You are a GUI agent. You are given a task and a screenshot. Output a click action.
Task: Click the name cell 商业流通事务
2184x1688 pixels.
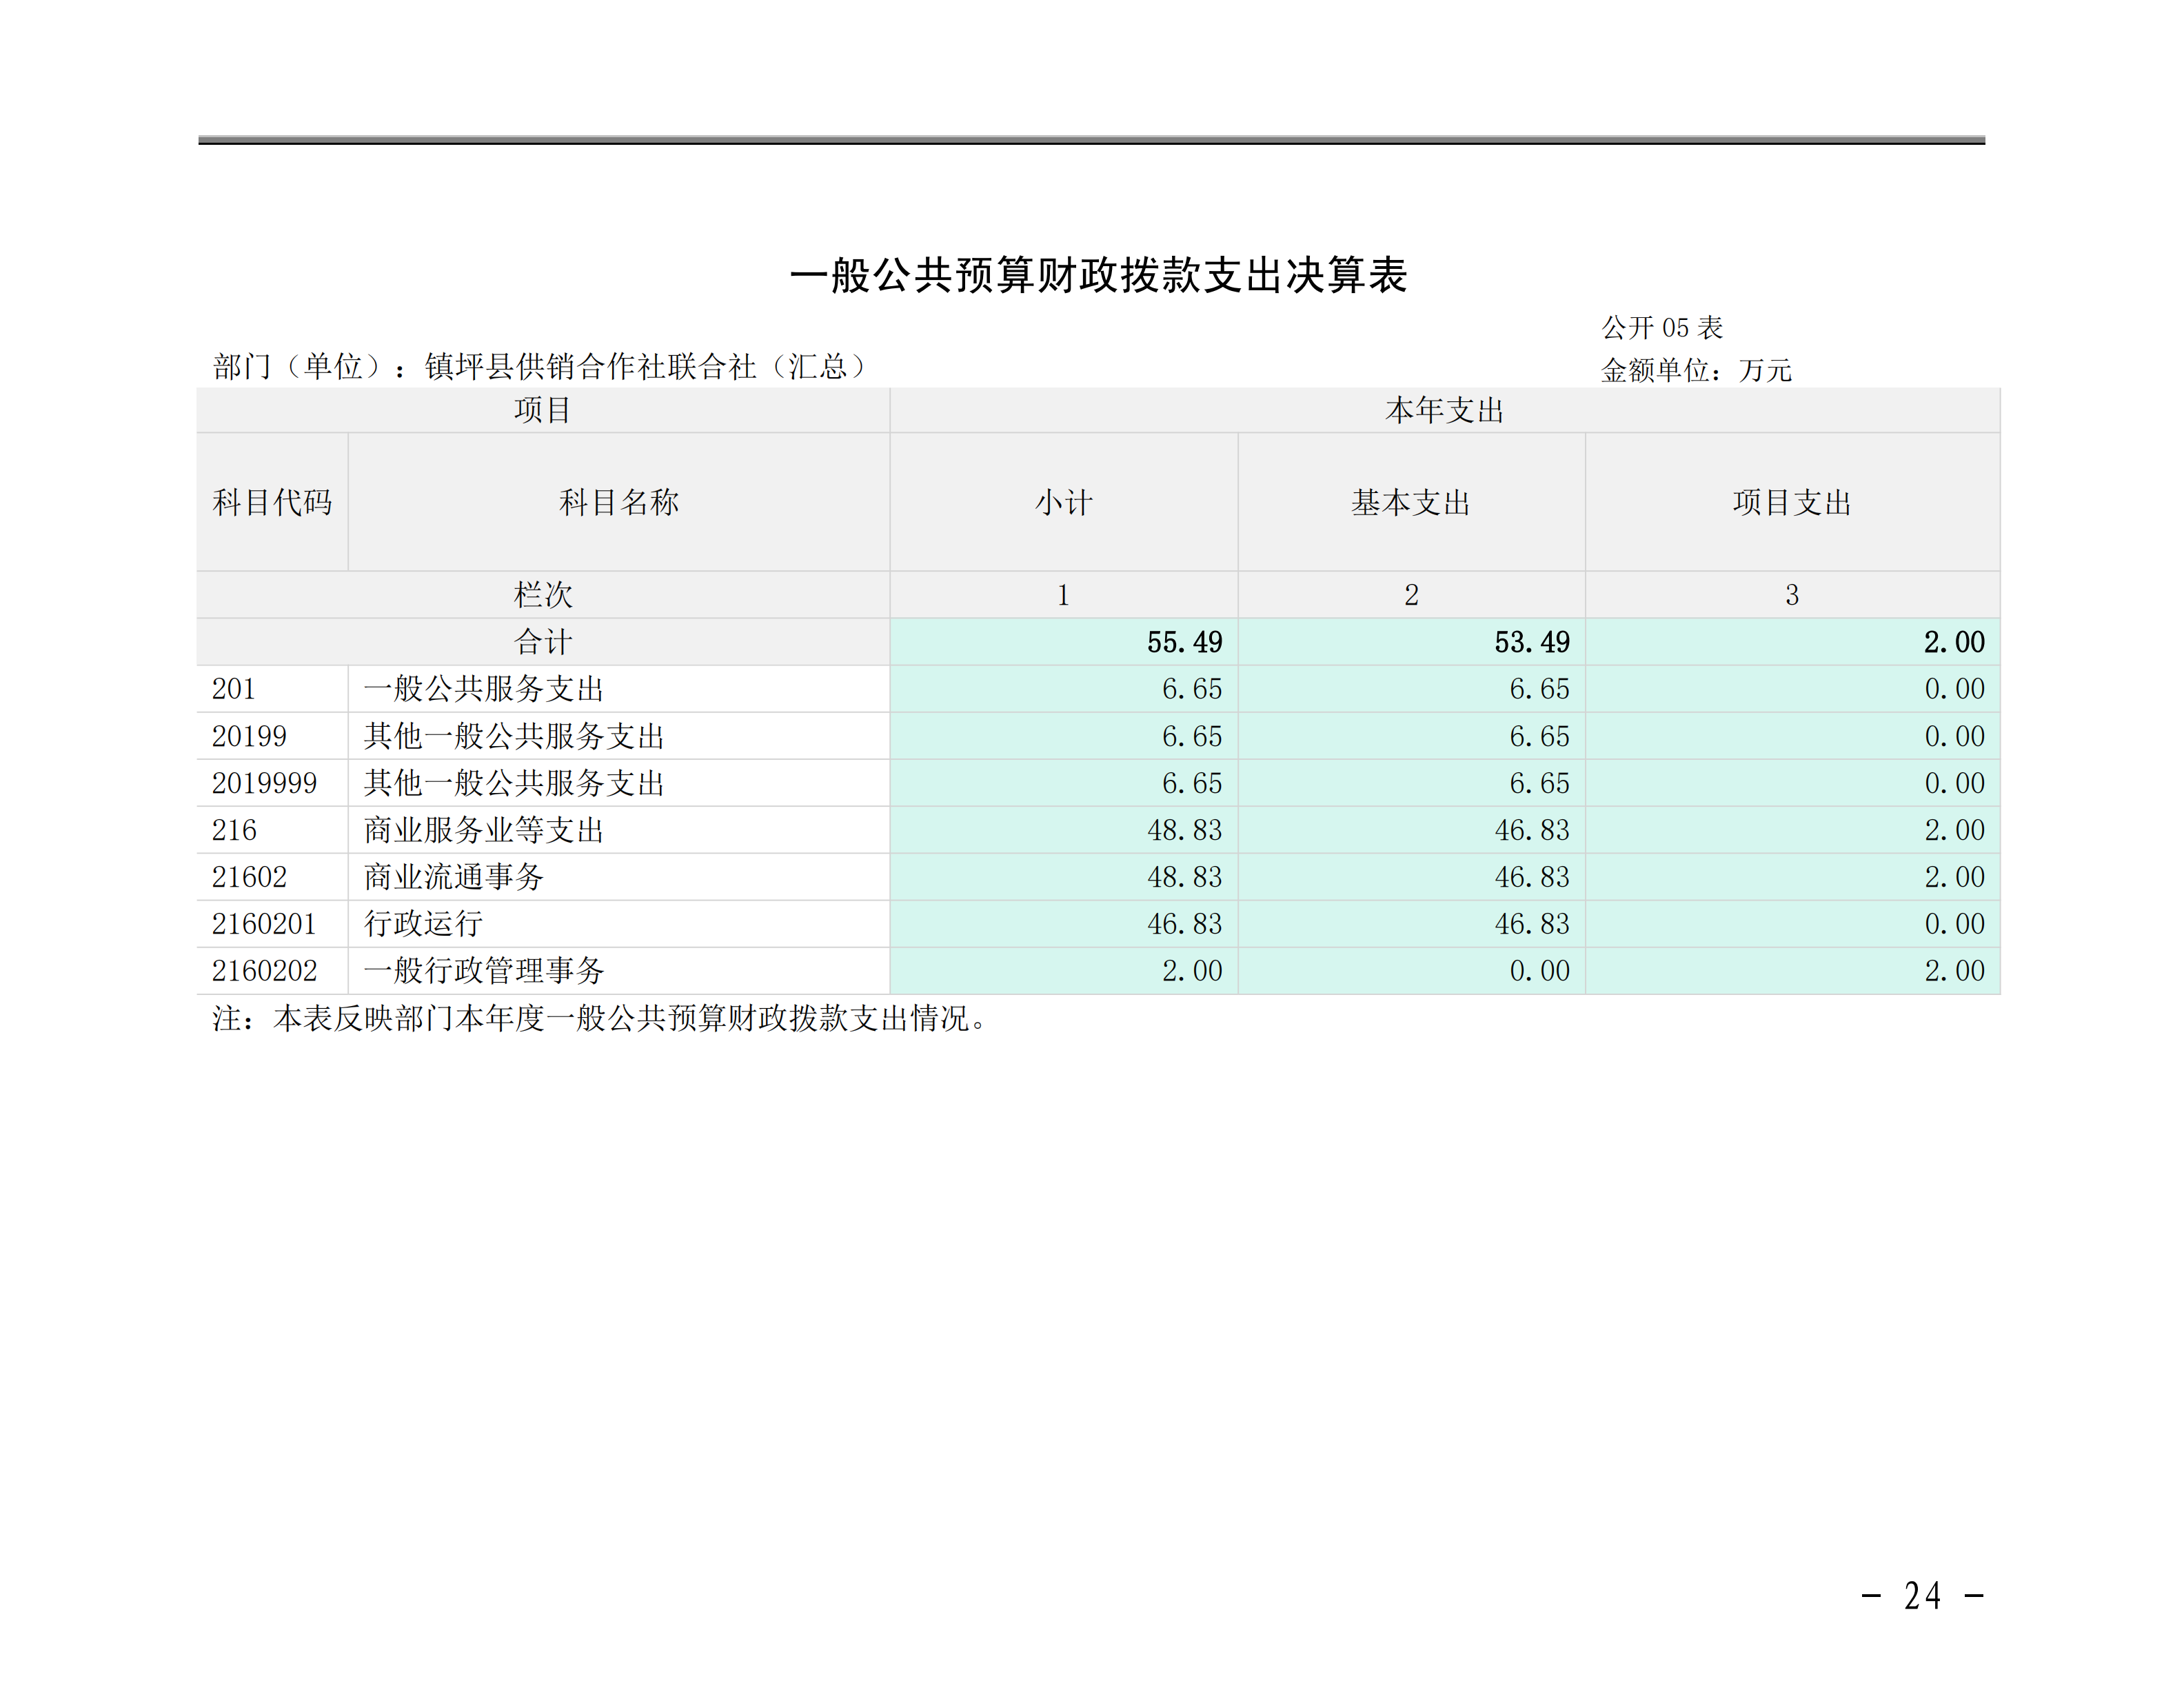tap(619, 877)
